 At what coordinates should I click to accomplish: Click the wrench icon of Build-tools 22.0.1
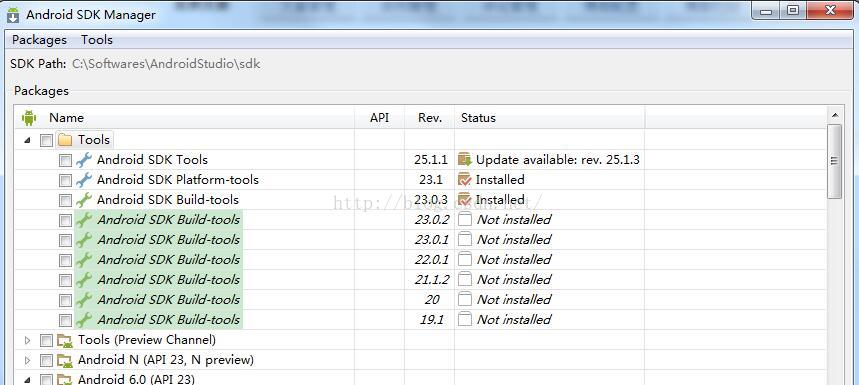click(84, 260)
